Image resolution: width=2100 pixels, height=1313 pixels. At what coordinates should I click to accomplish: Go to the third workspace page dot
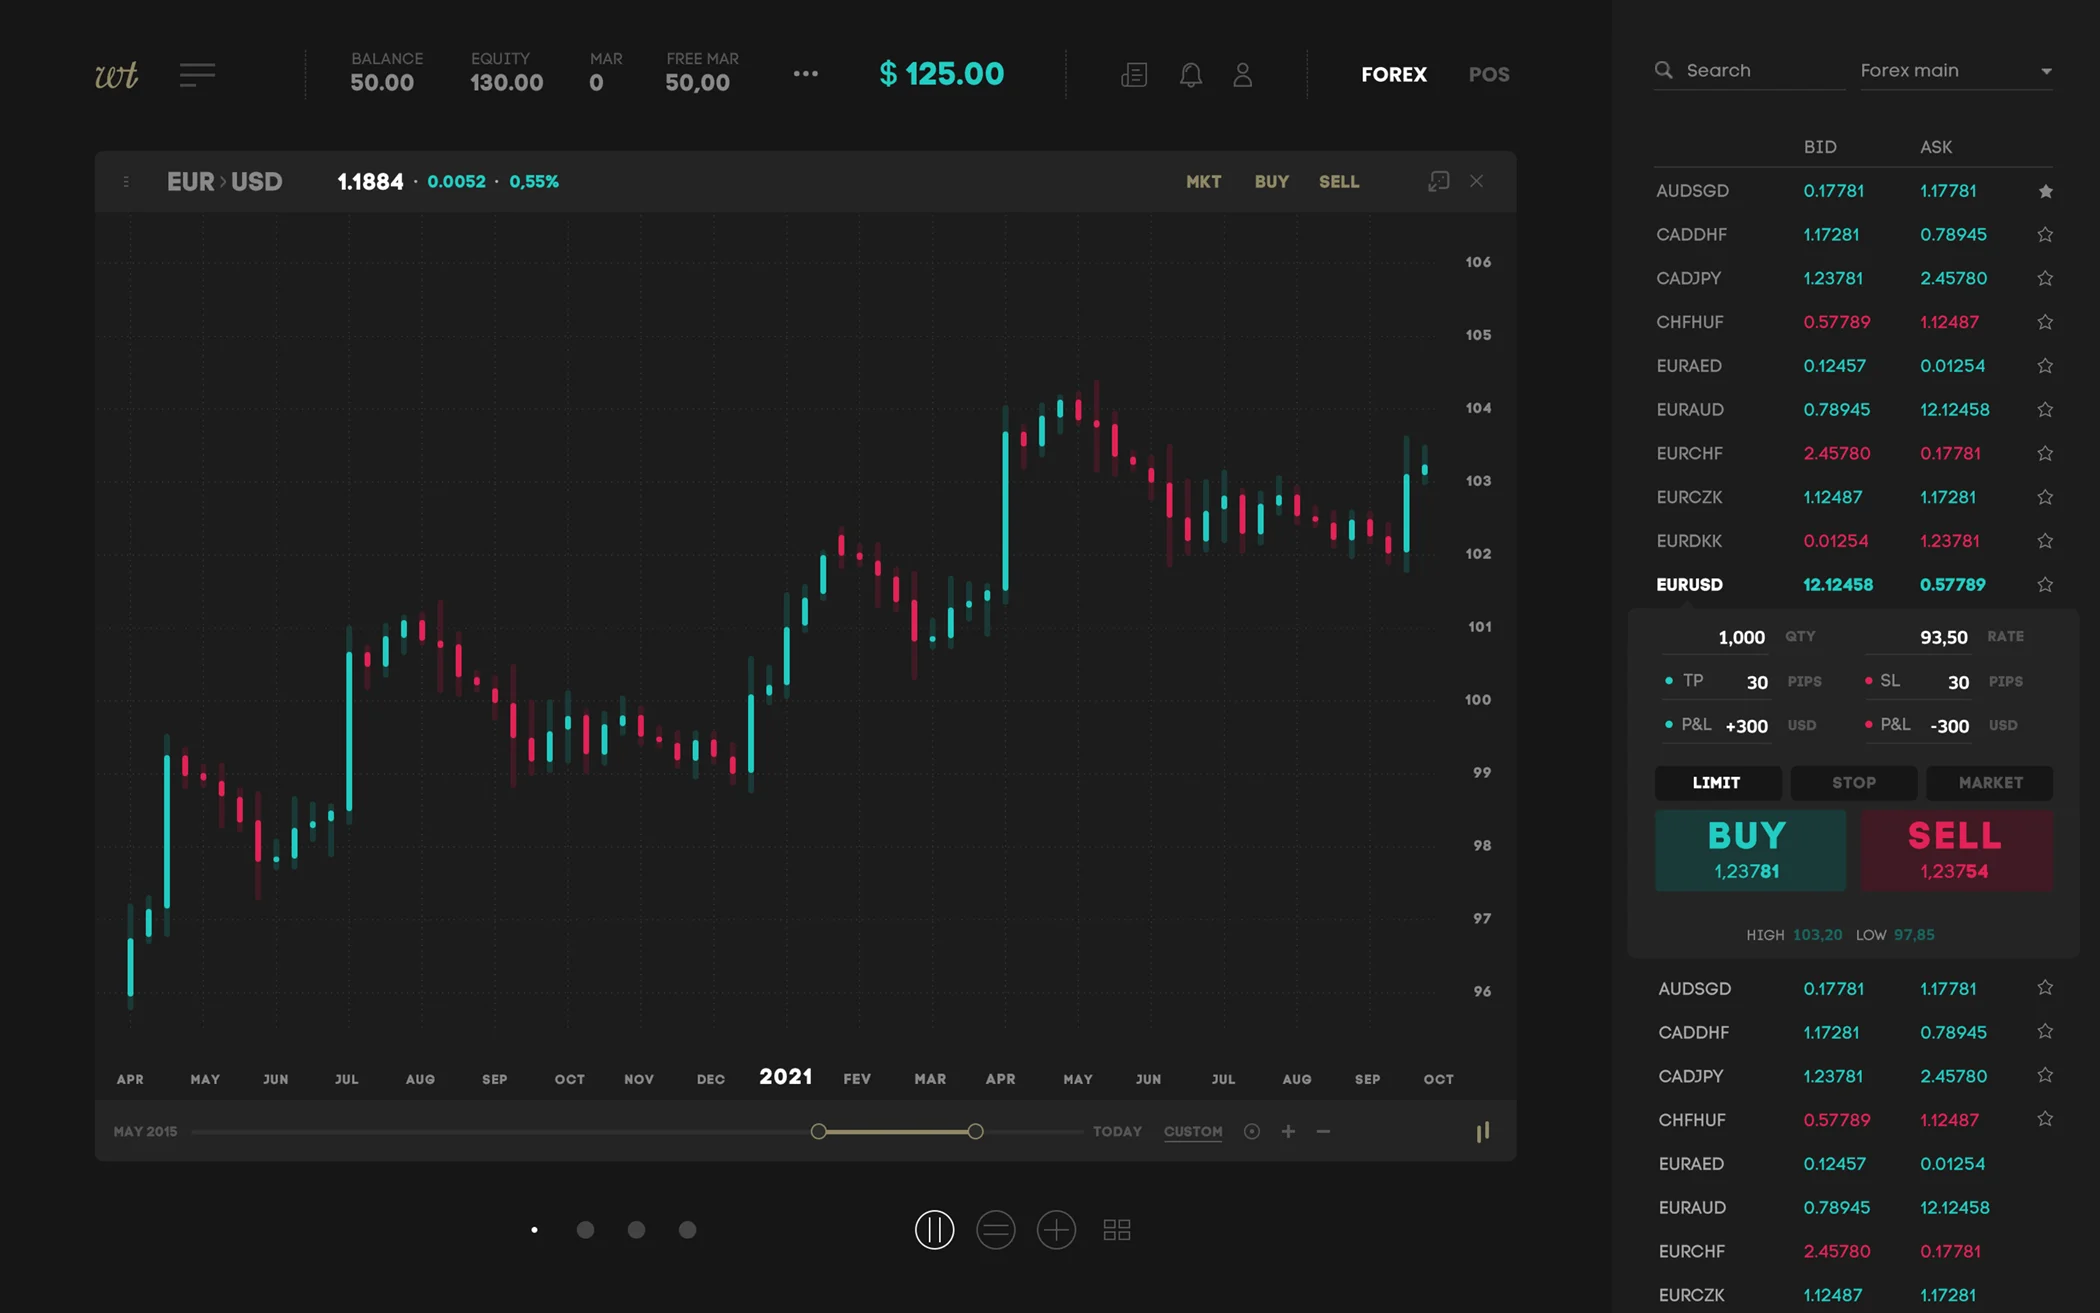(x=636, y=1230)
